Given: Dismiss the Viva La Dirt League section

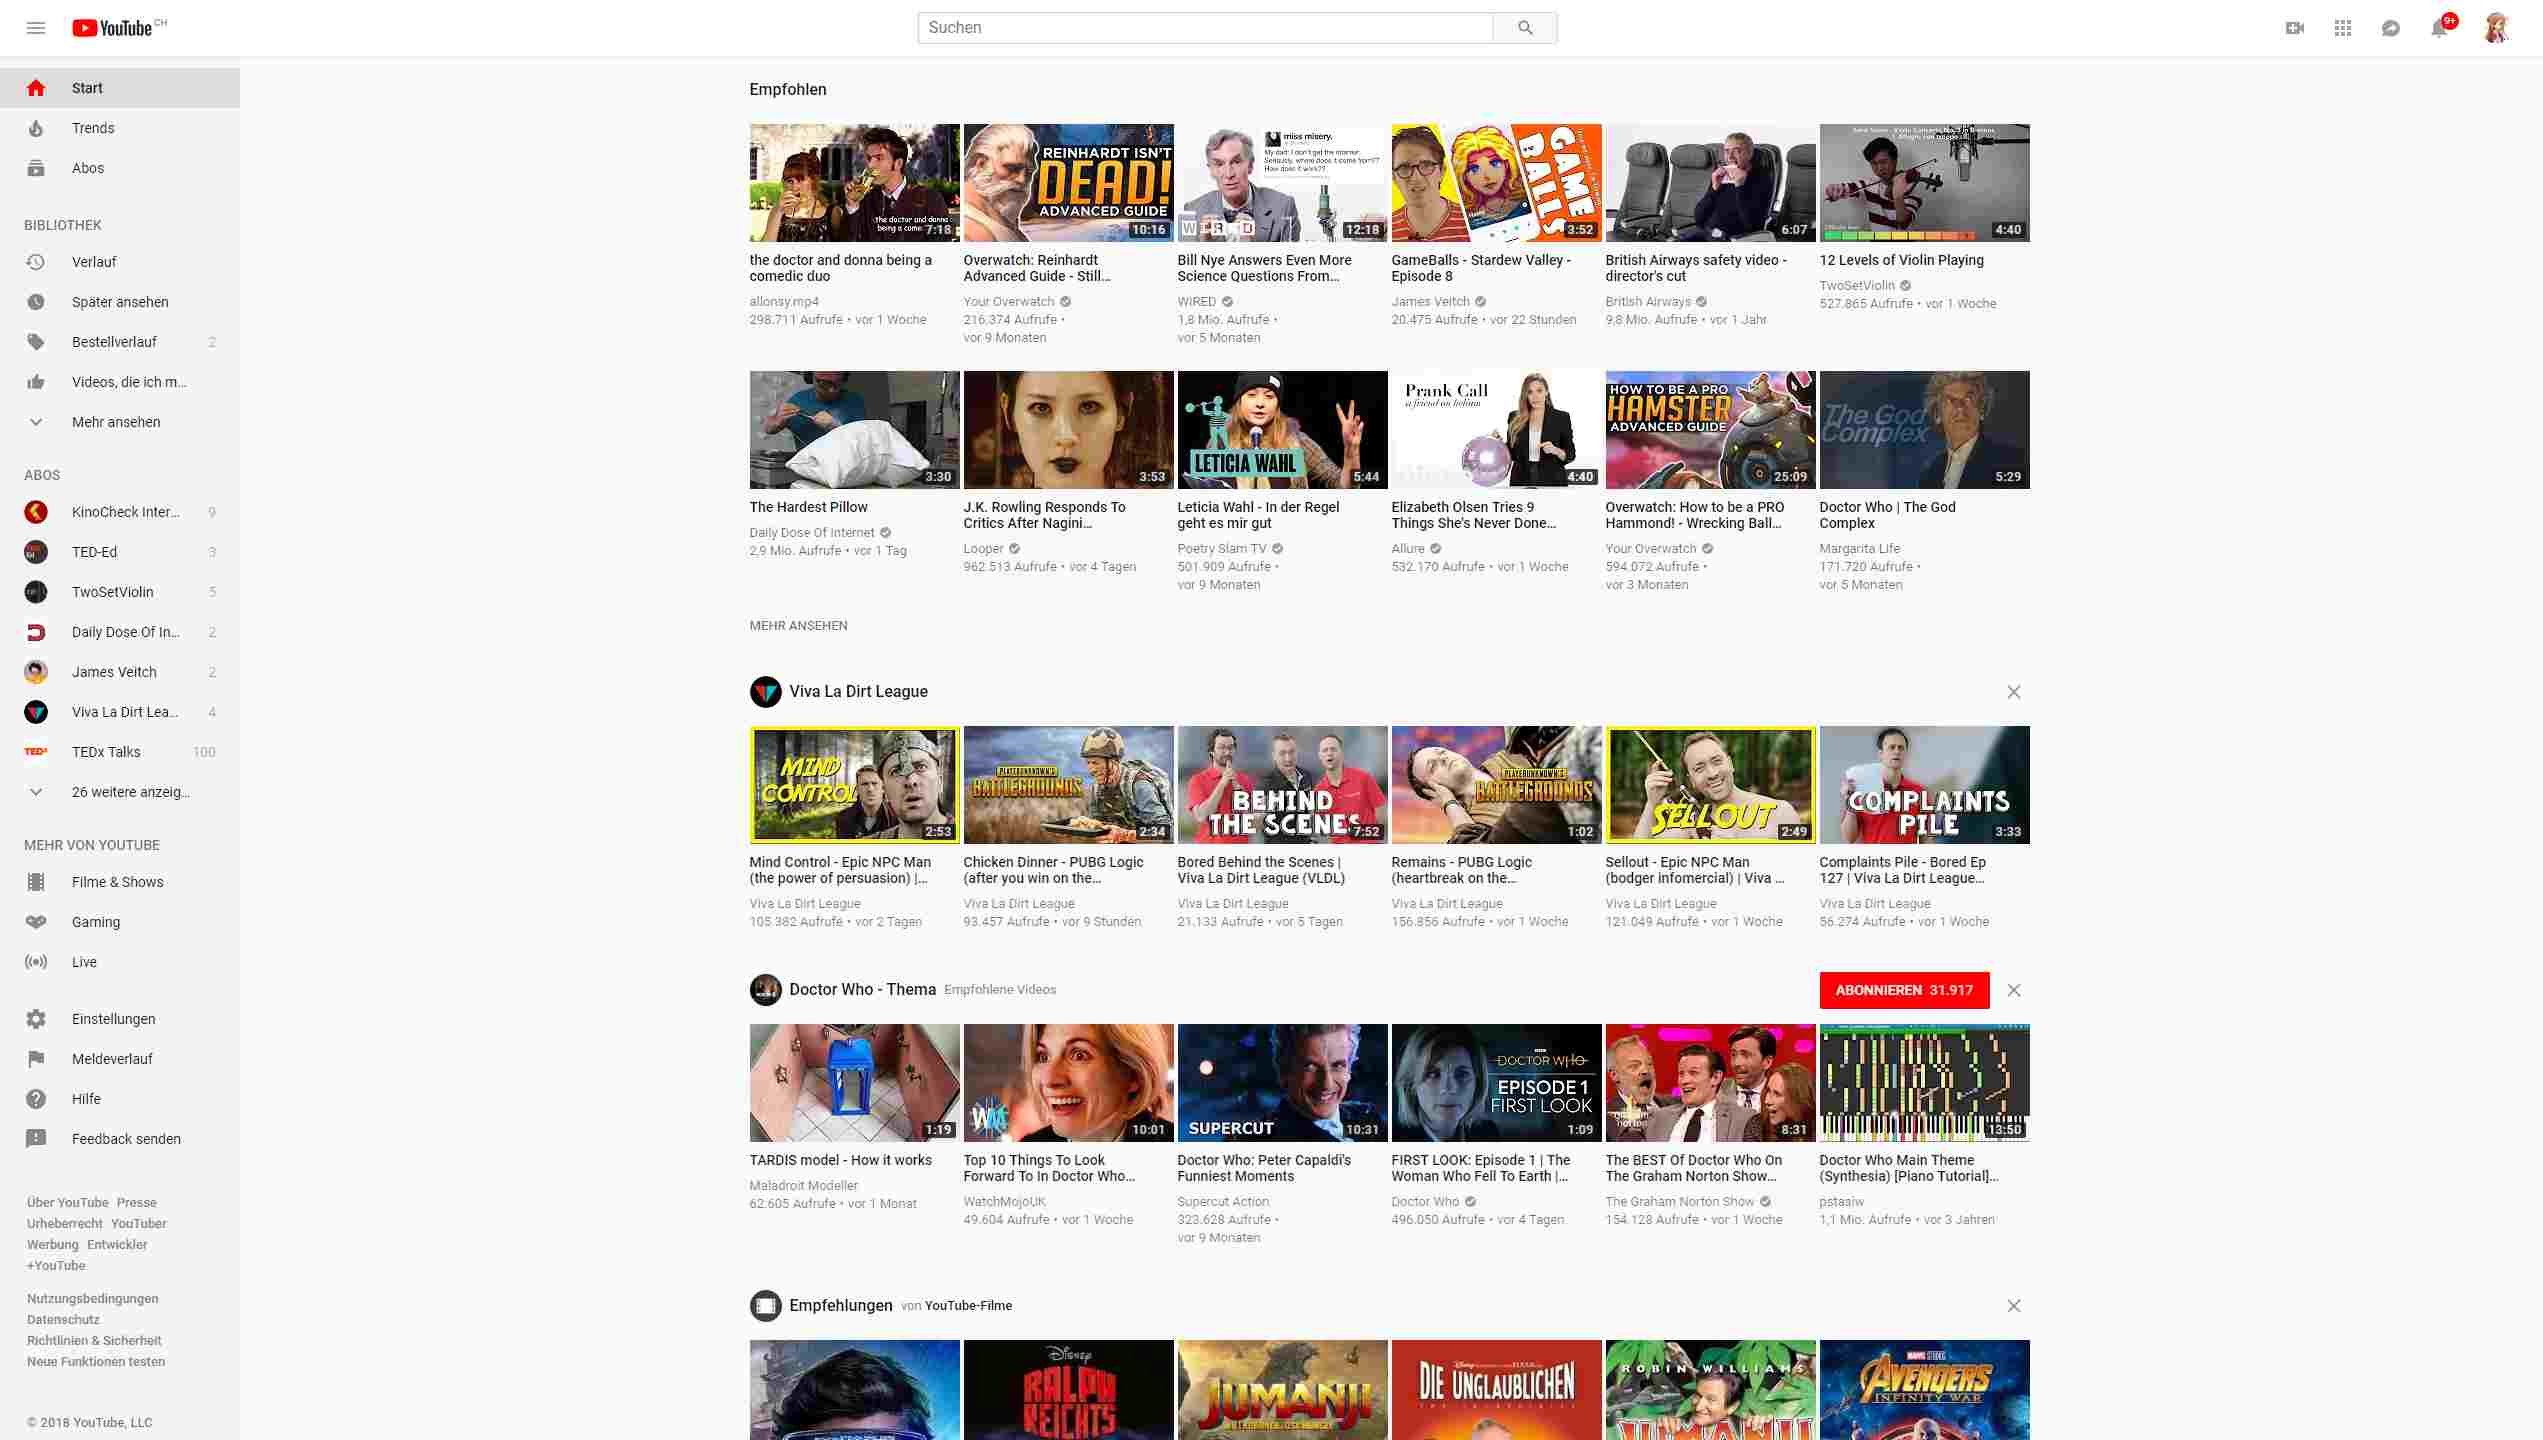Looking at the screenshot, I should (2014, 692).
